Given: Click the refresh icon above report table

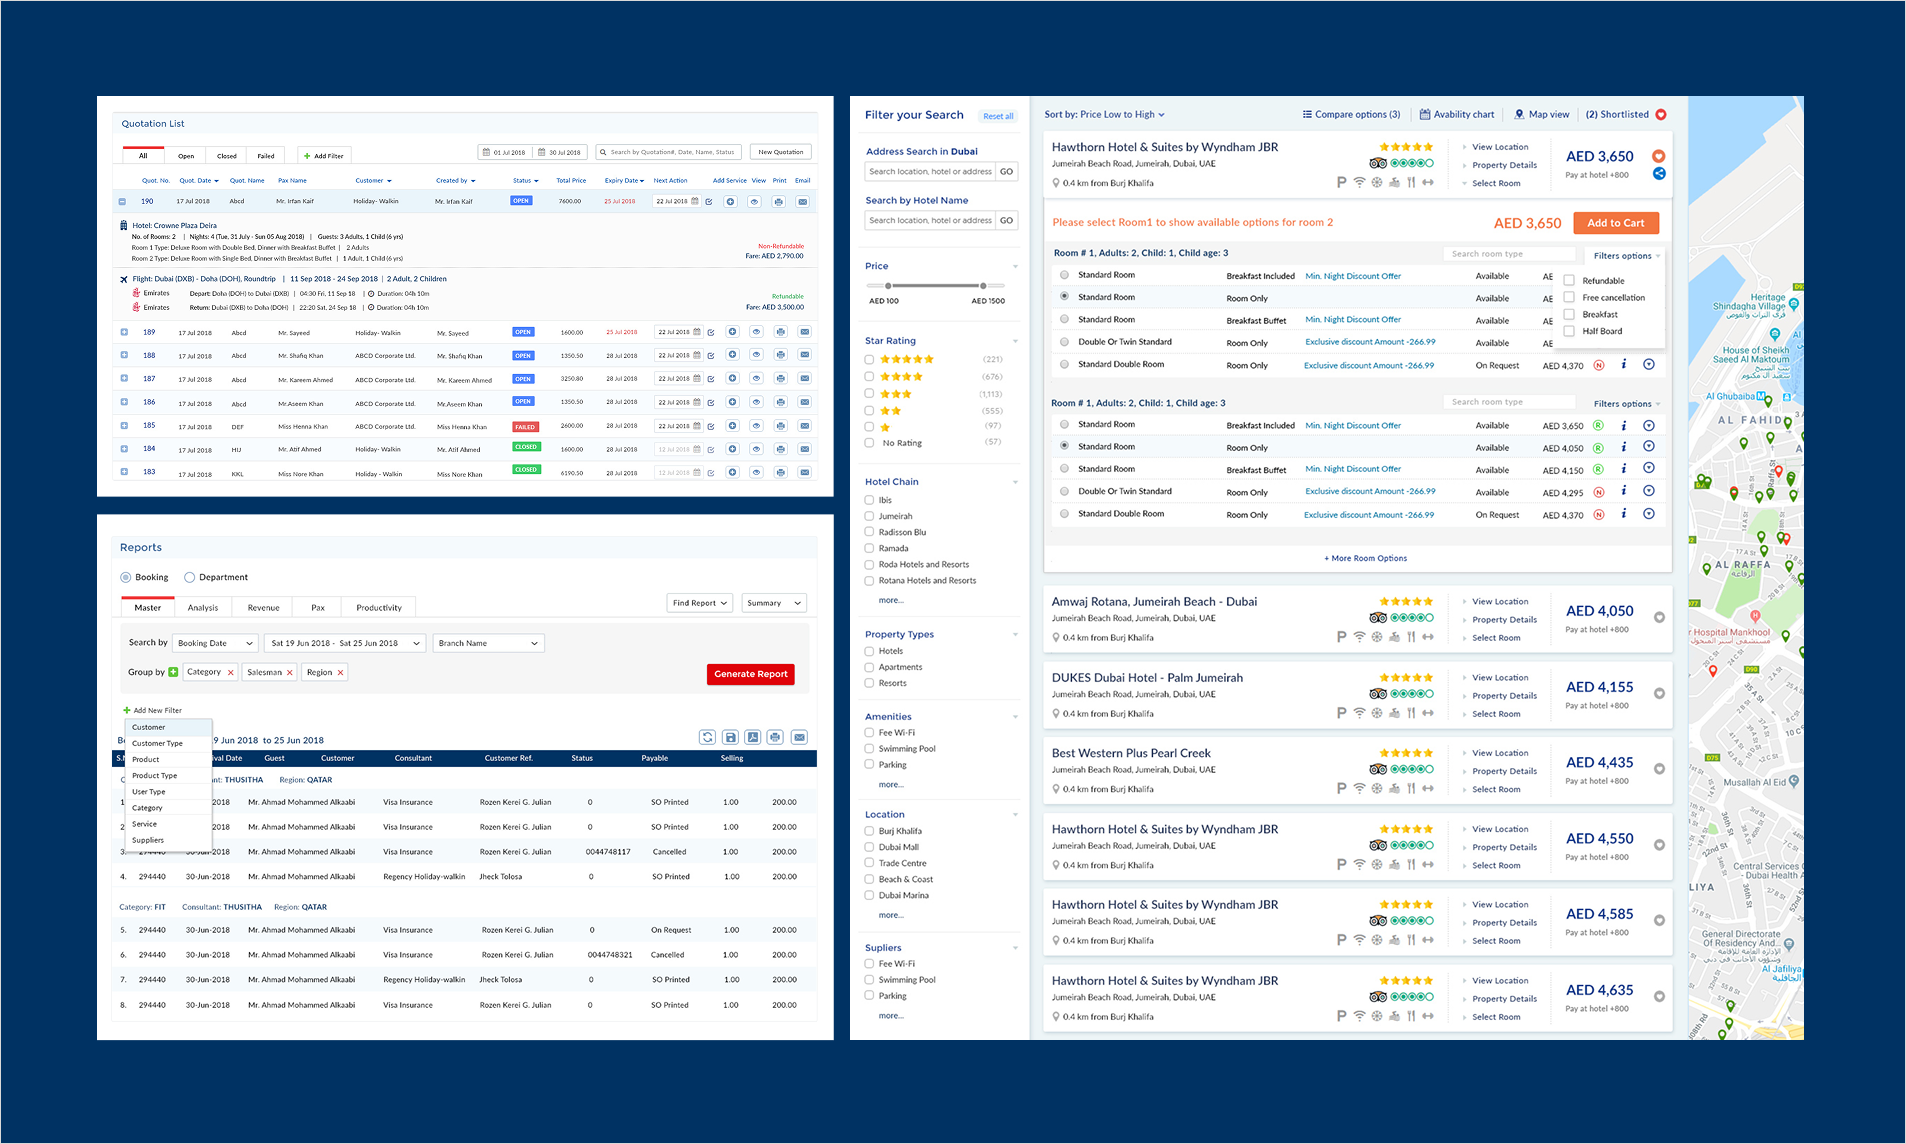Looking at the screenshot, I should point(707,737).
